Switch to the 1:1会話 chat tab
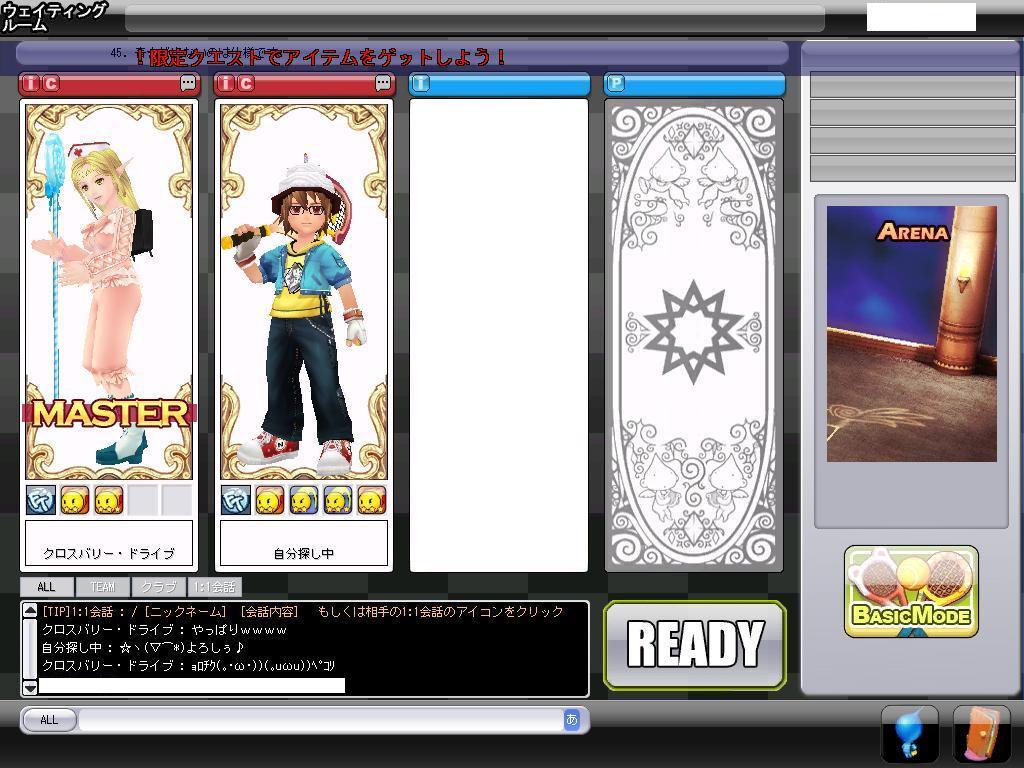 point(214,587)
